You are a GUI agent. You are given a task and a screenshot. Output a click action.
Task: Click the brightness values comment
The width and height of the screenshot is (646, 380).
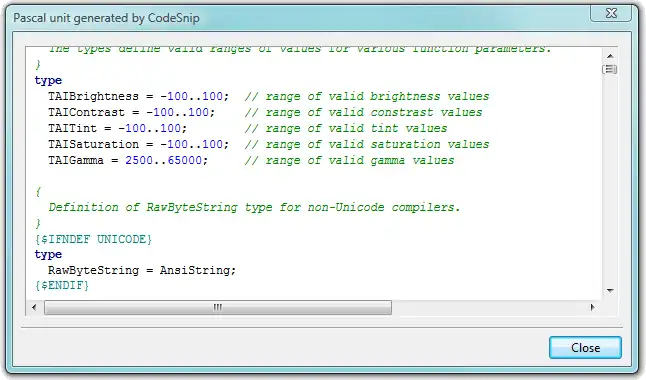(367, 96)
